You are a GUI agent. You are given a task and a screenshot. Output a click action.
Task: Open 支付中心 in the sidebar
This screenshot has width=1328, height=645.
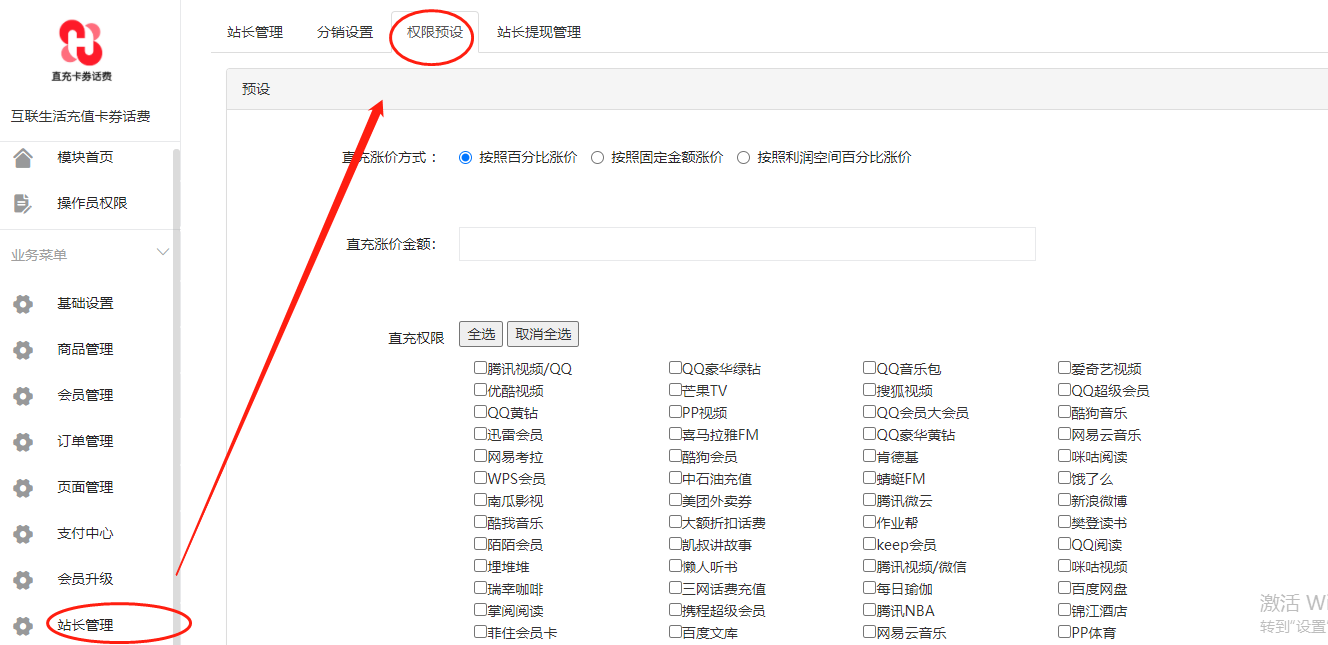pyautogui.click(x=85, y=533)
